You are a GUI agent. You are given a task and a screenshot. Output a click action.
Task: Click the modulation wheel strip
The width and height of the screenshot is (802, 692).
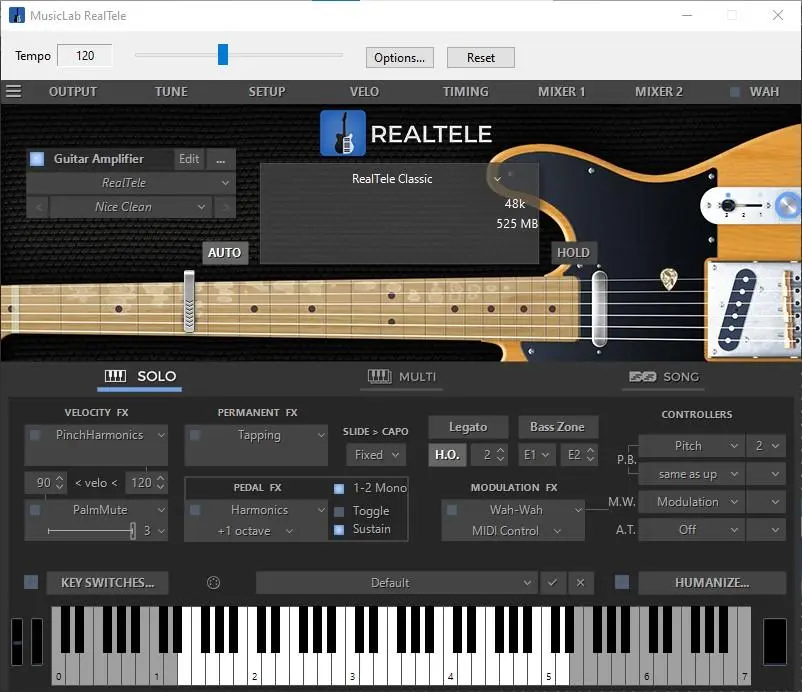37,641
